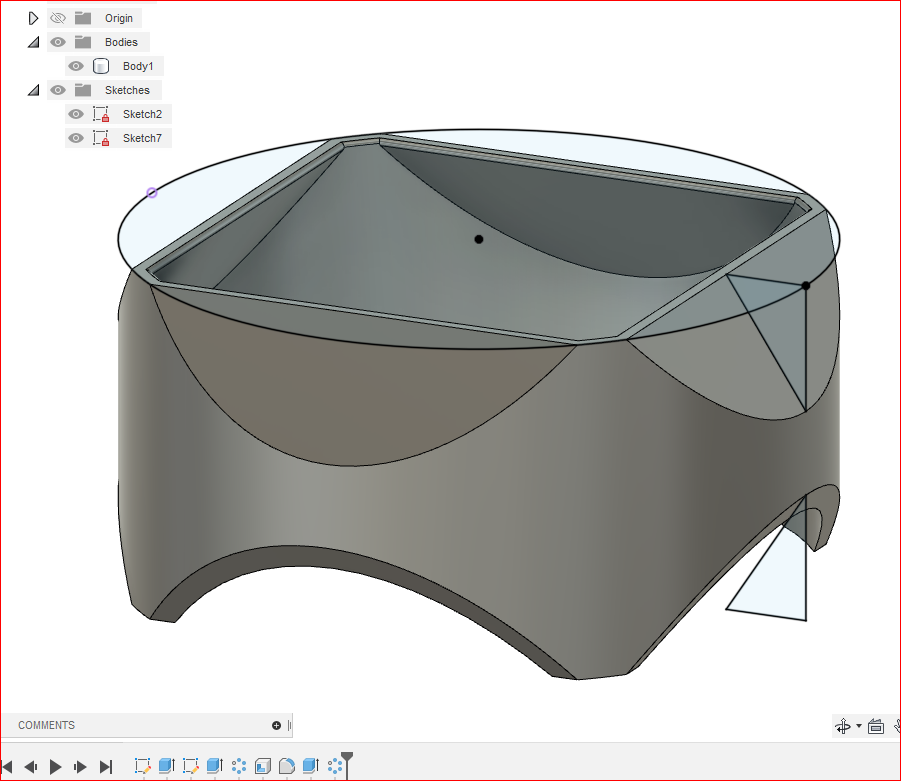This screenshot has width=901, height=781.
Task: Expand the Origin folder in the browser
Action: coord(33,18)
